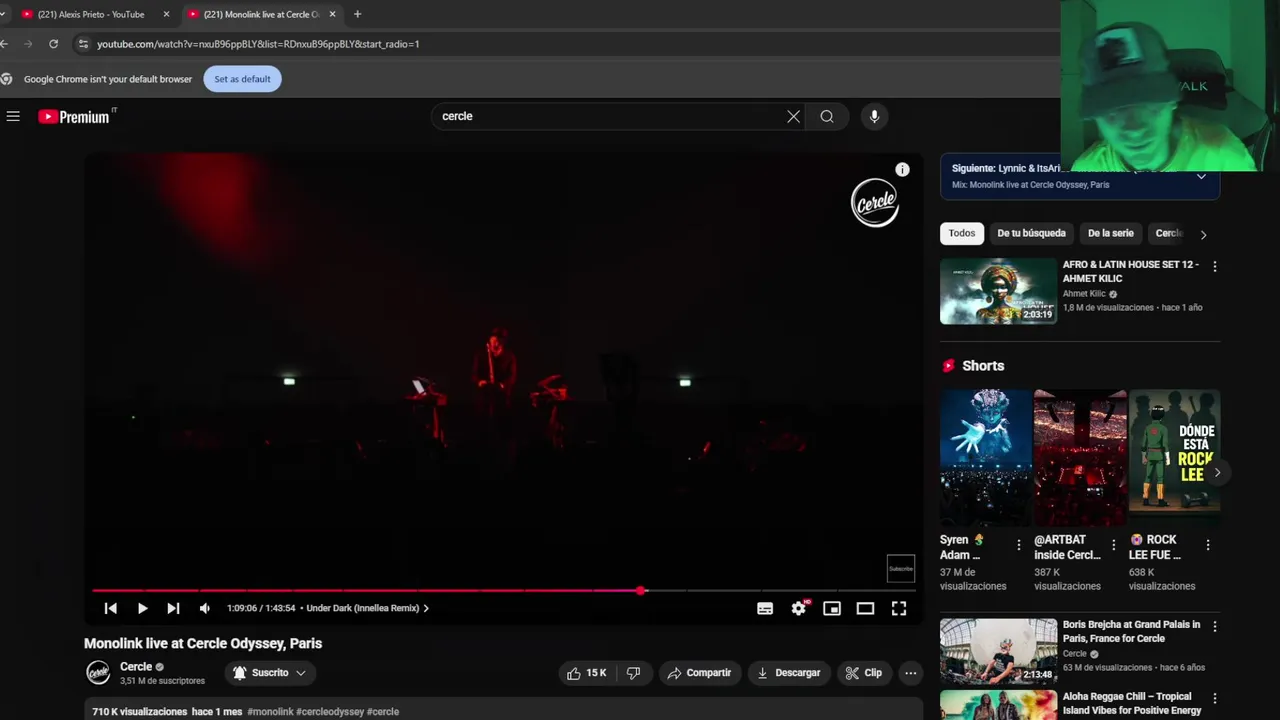Screen dimensions: 1280x720
Task: Select the 'De tu búsqueda' chip
Action: point(1031,233)
